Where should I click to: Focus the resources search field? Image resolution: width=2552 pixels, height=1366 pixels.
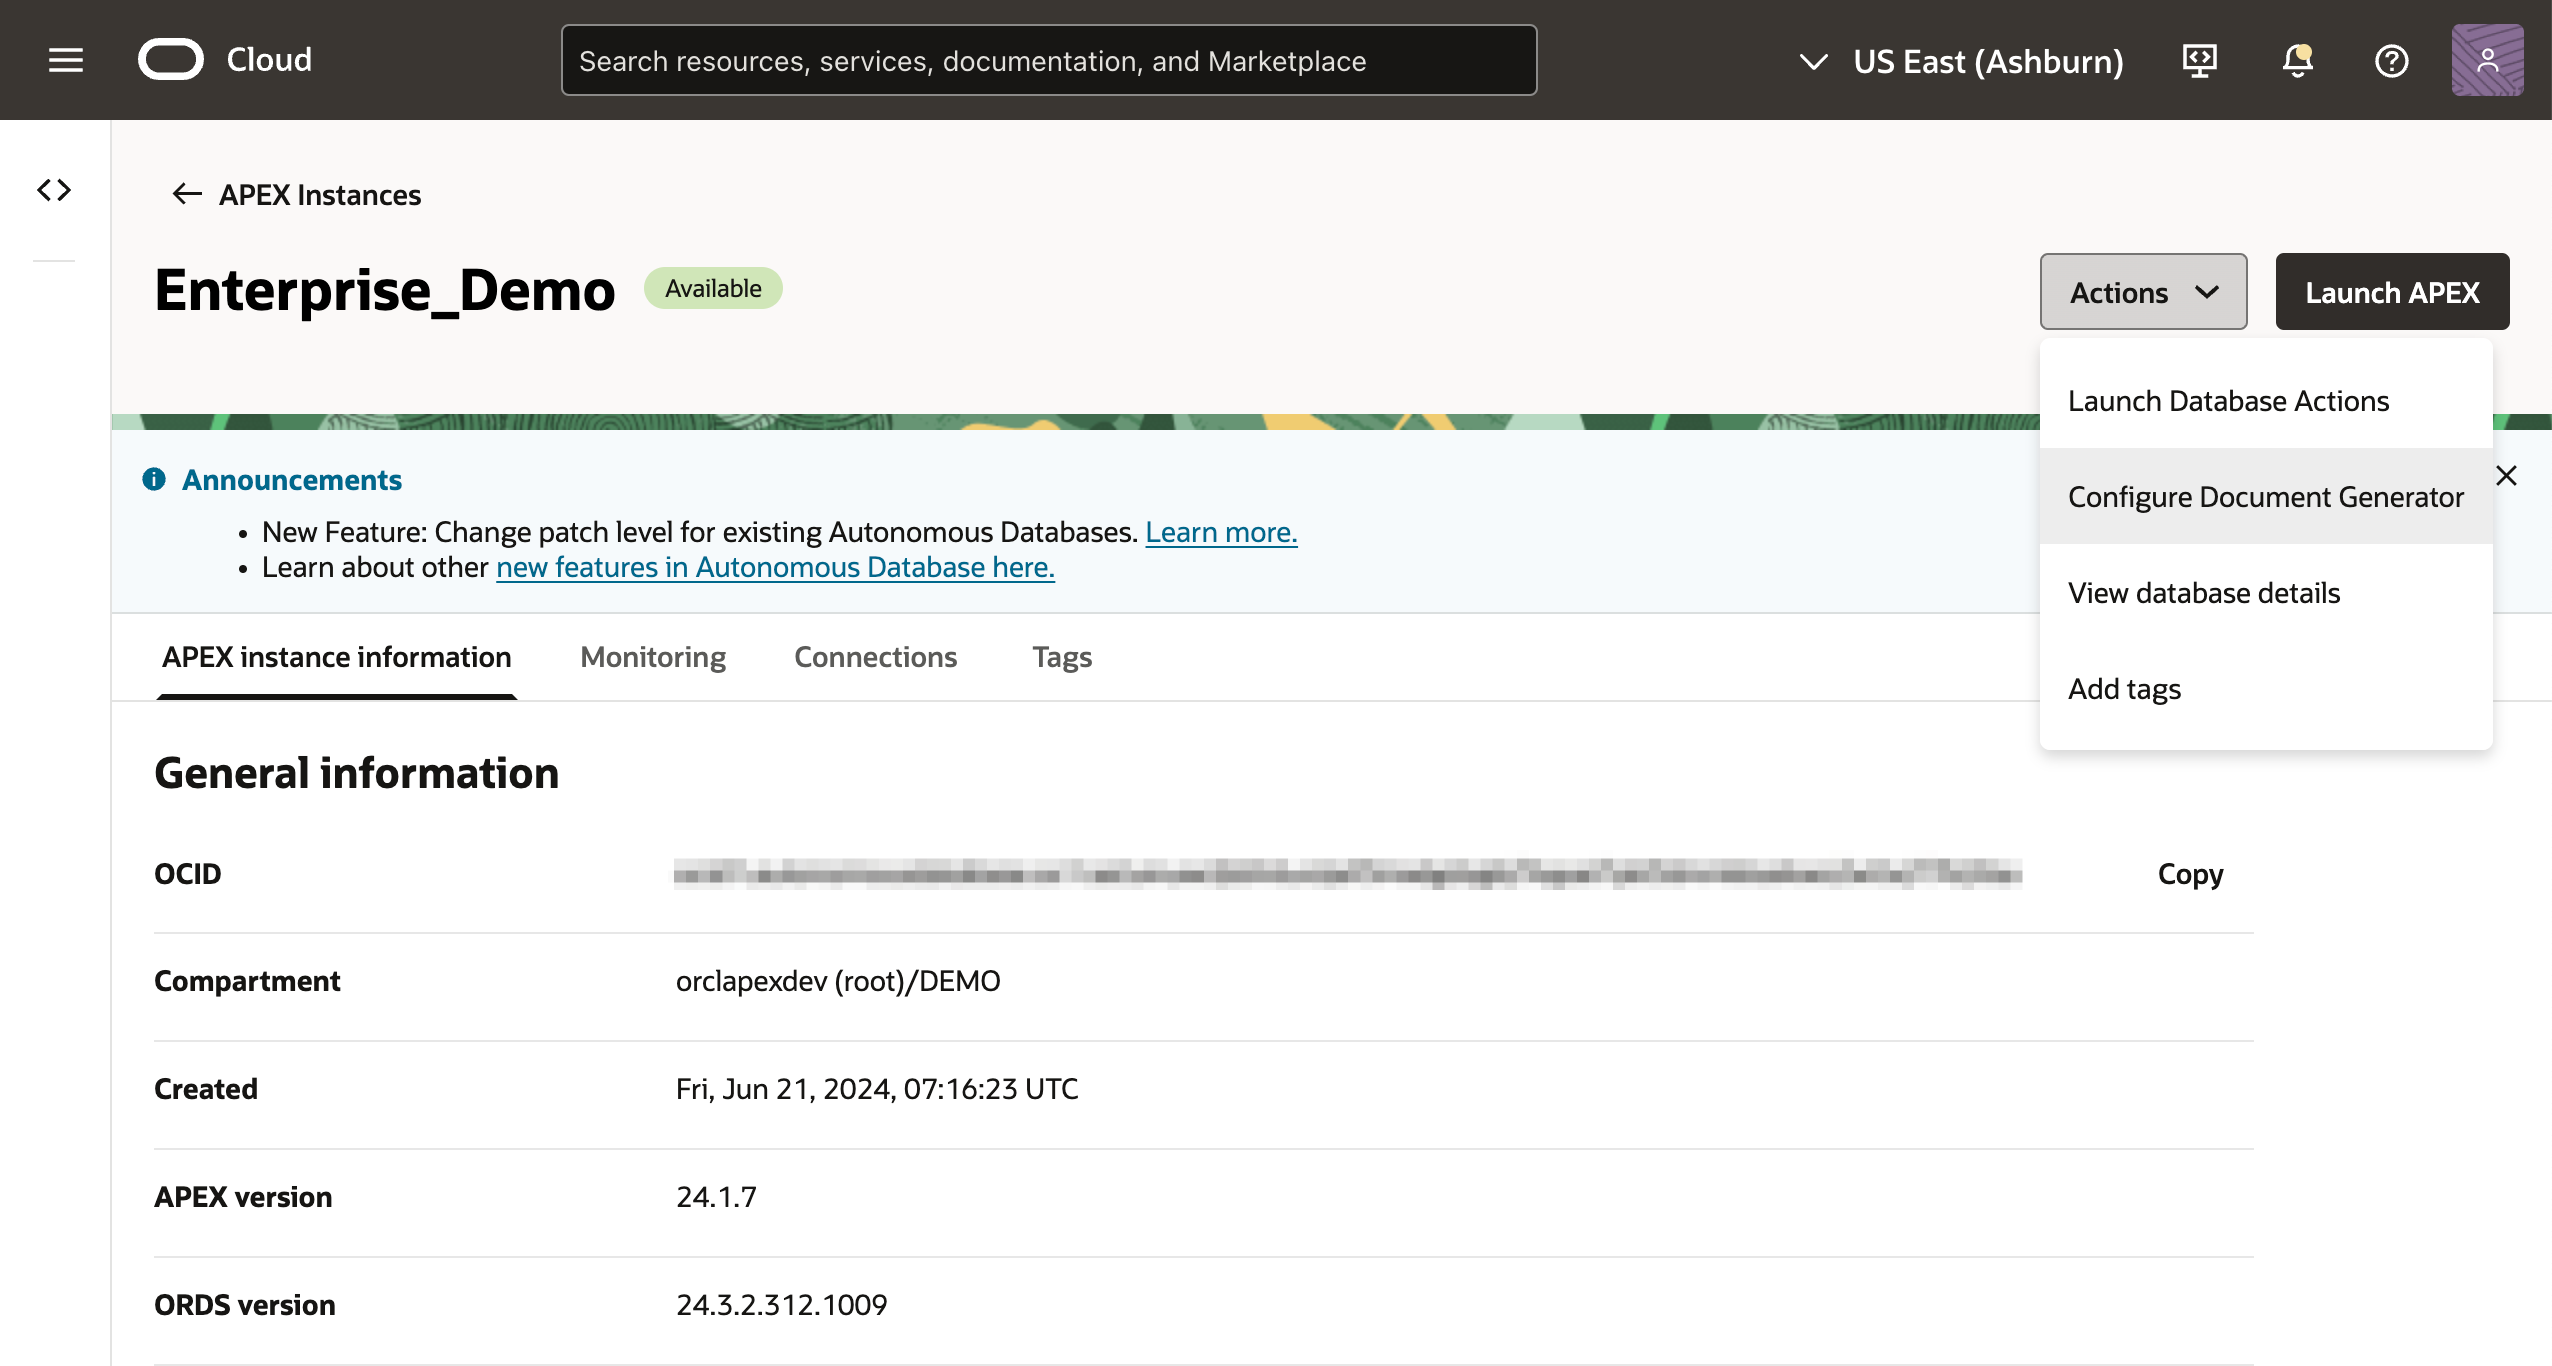[x=1048, y=61]
